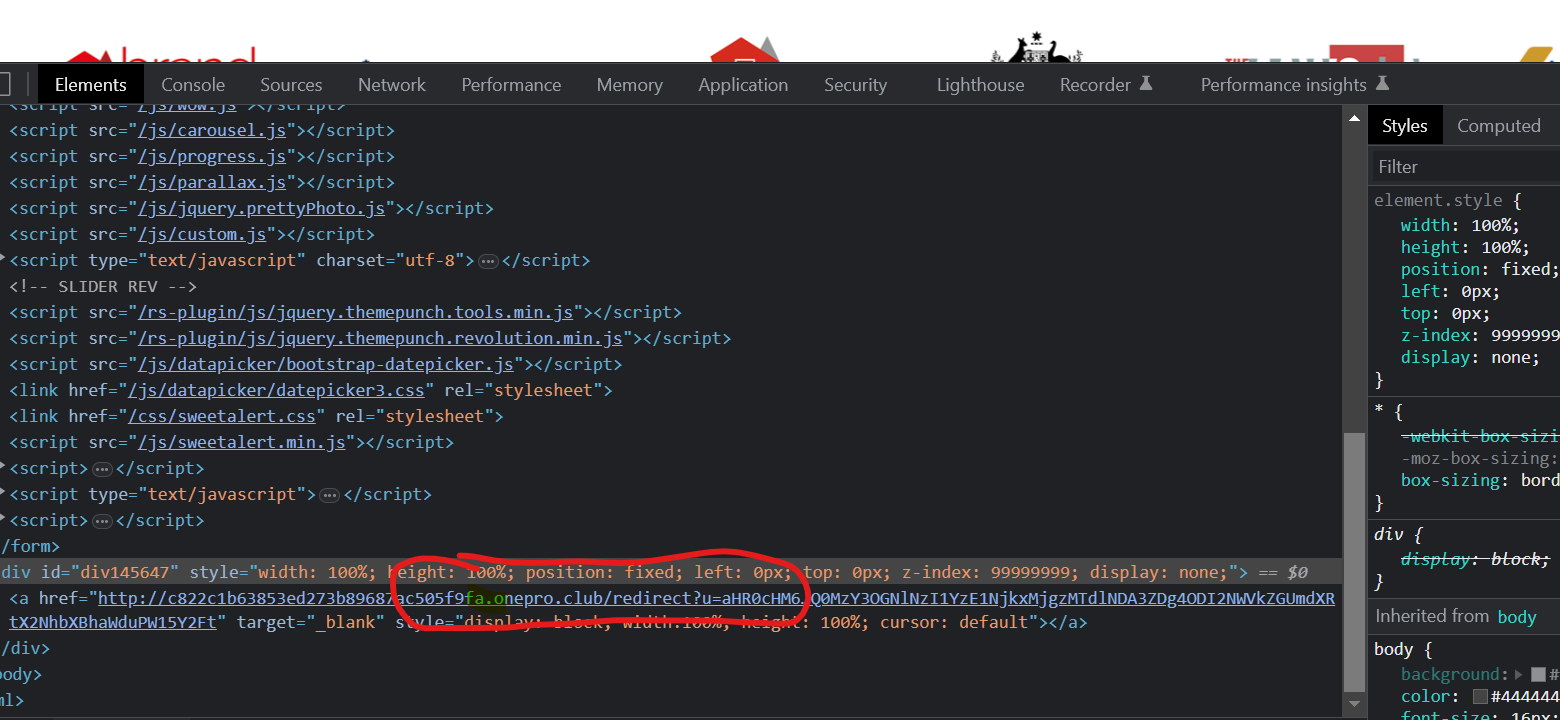The width and height of the screenshot is (1560, 720).
Task: Expand ellipsis of text/javascript script without charset
Action: 329,495
